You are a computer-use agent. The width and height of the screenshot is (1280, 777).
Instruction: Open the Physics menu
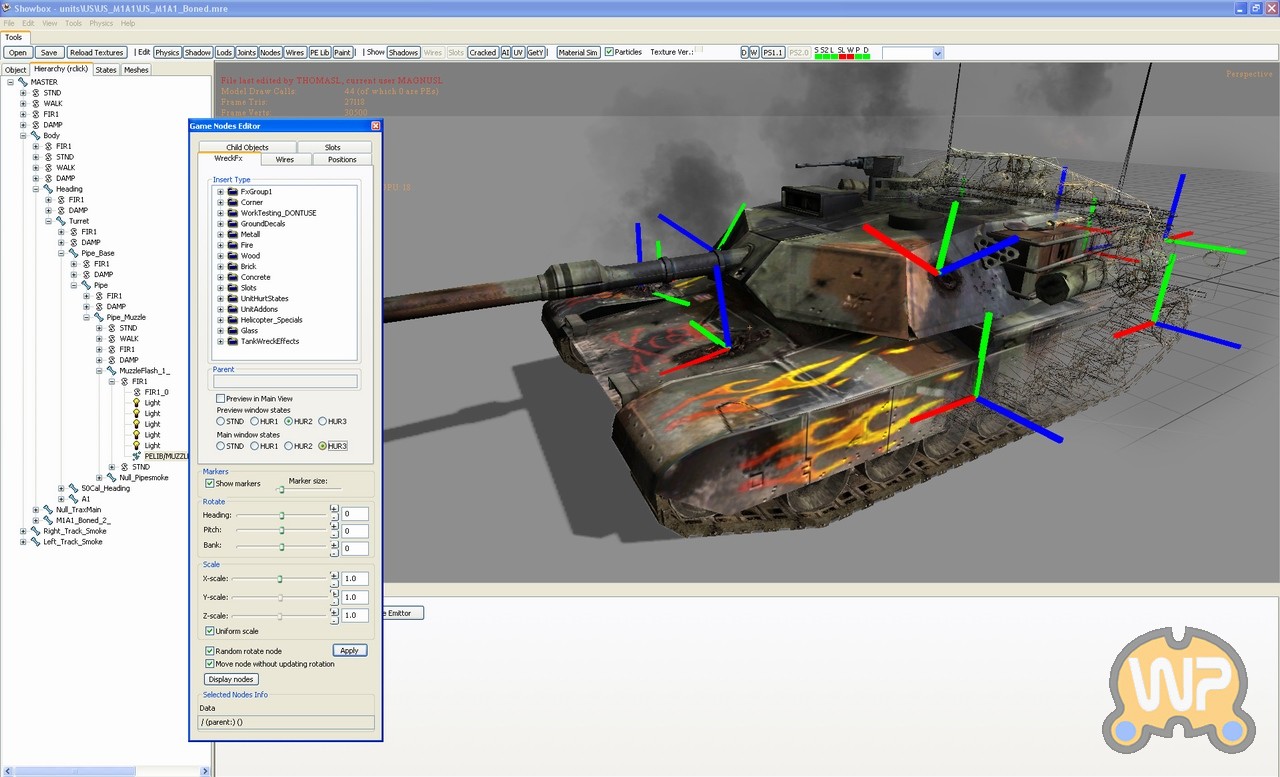click(x=101, y=23)
